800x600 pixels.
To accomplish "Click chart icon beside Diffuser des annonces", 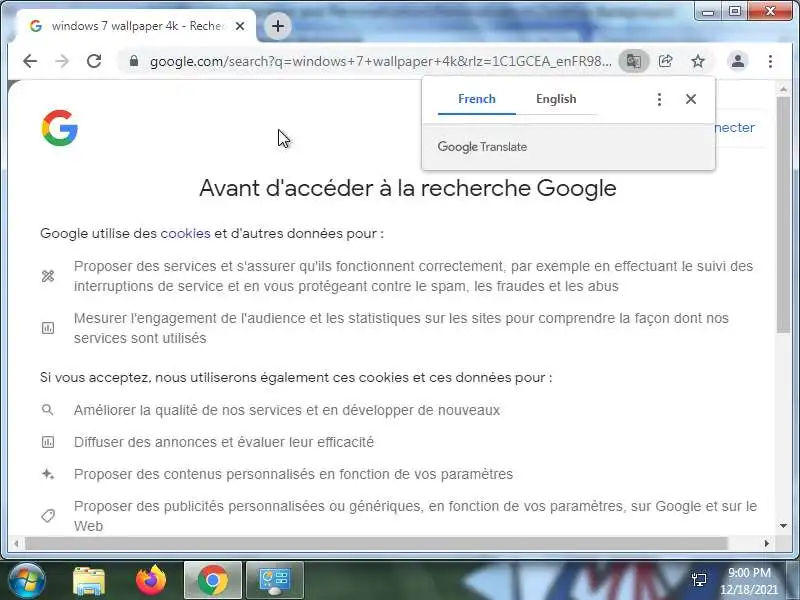I will click(48, 442).
